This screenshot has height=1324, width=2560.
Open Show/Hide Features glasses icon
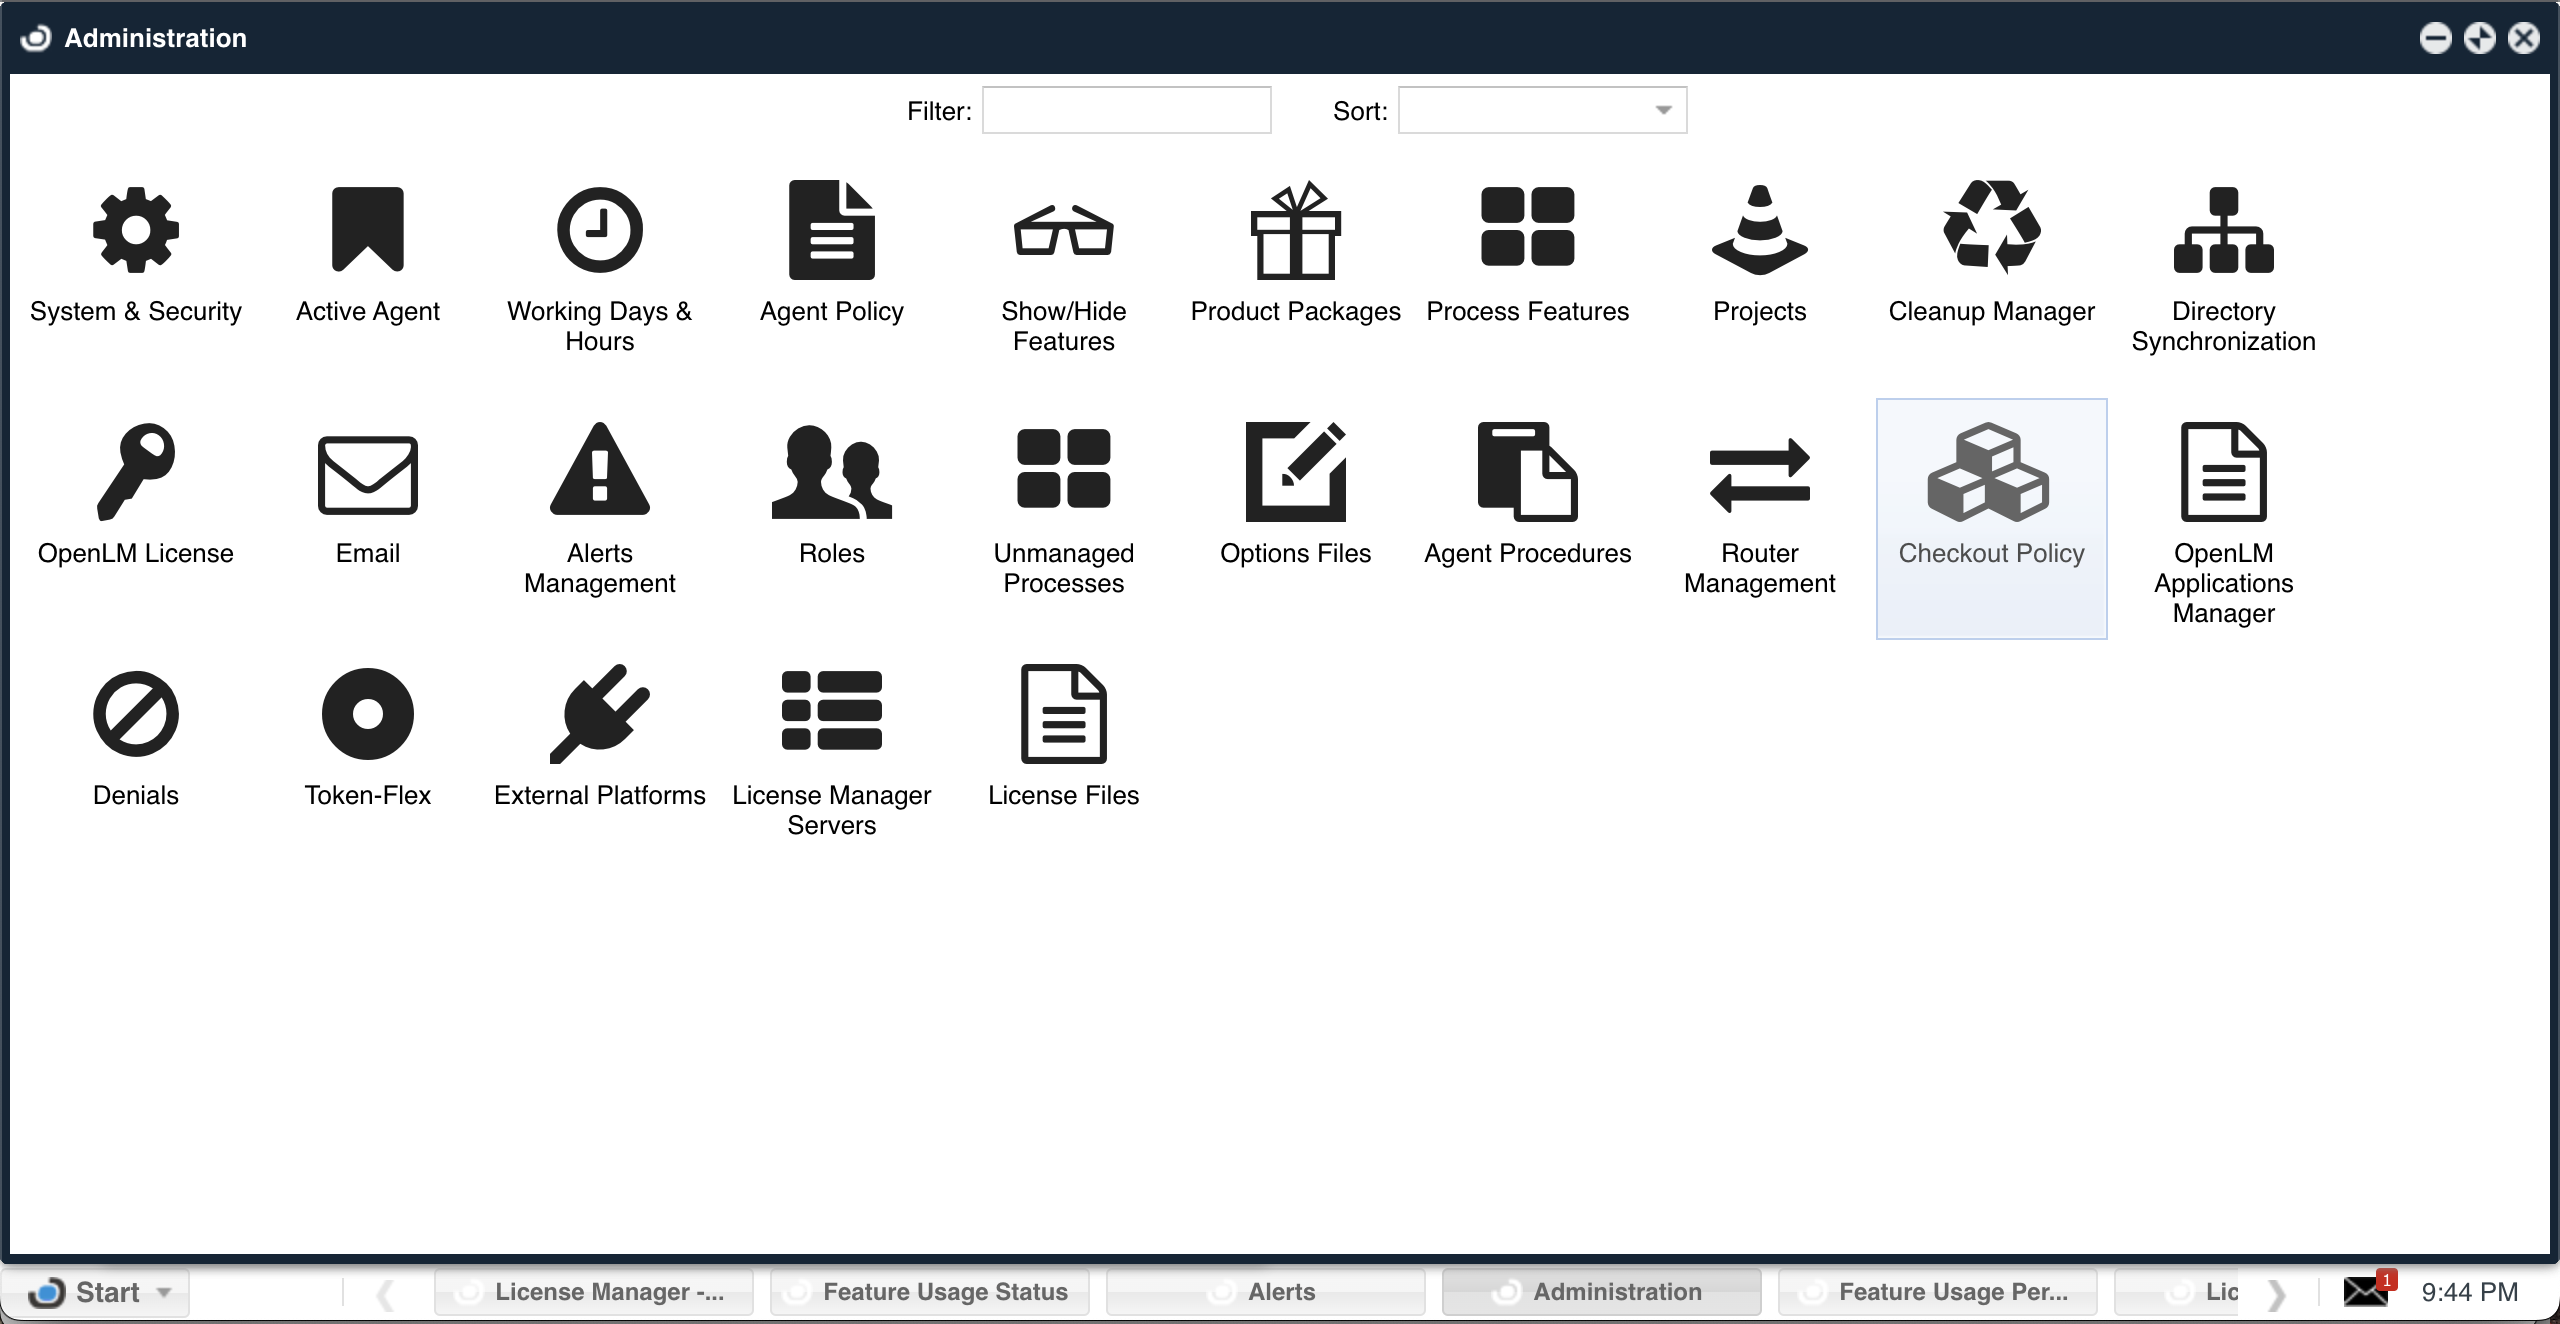pyautogui.click(x=1063, y=230)
